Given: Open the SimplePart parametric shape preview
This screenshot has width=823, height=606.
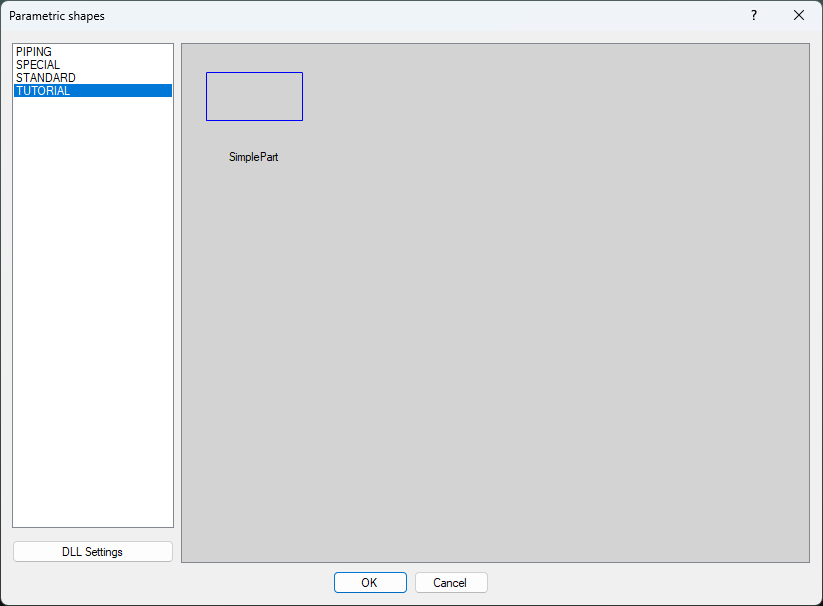Looking at the screenshot, I should 254,96.
